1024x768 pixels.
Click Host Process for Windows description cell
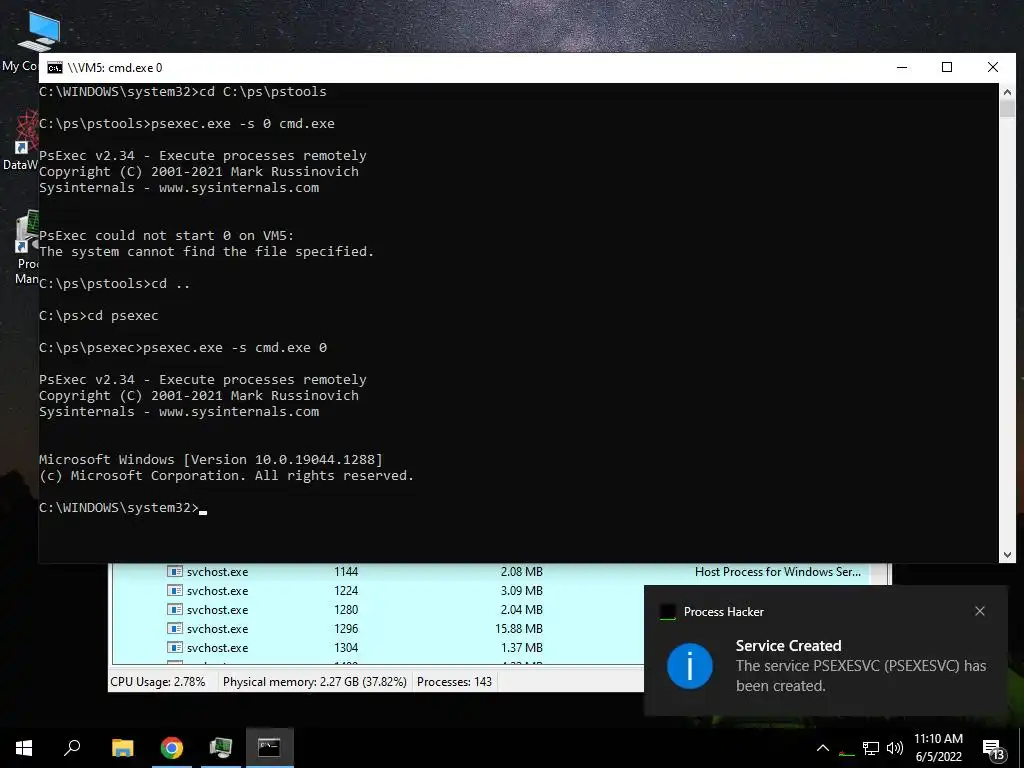[x=778, y=571]
